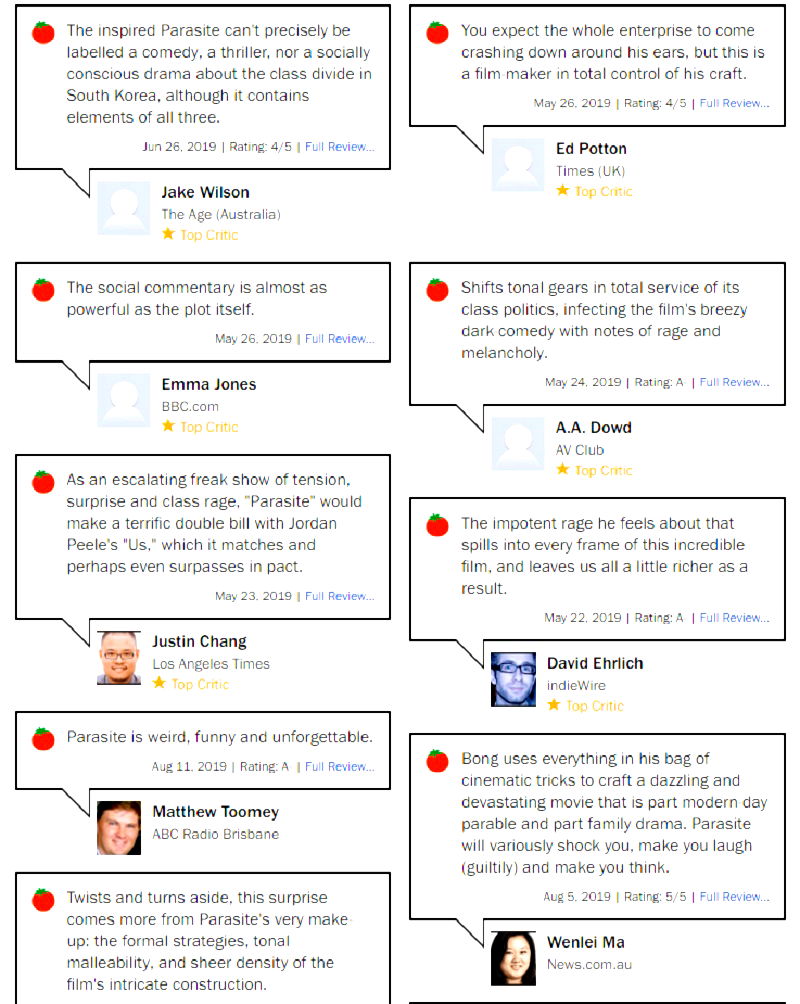Screen dimensions: 800x1004
Task: Open the Los Angeles Times publication link
Action: (211, 664)
